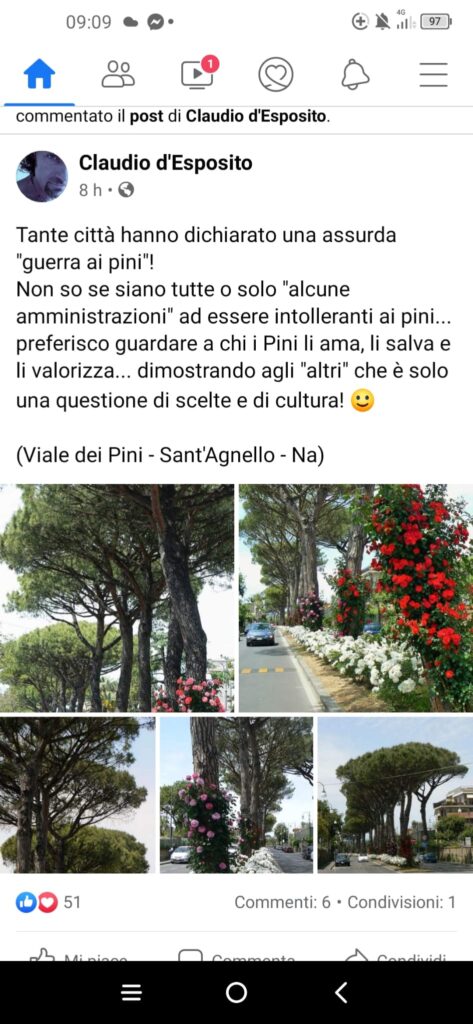Tap the Android home circle button
Image resolution: width=473 pixels, height=1024 pixels.
coord(236,993)
